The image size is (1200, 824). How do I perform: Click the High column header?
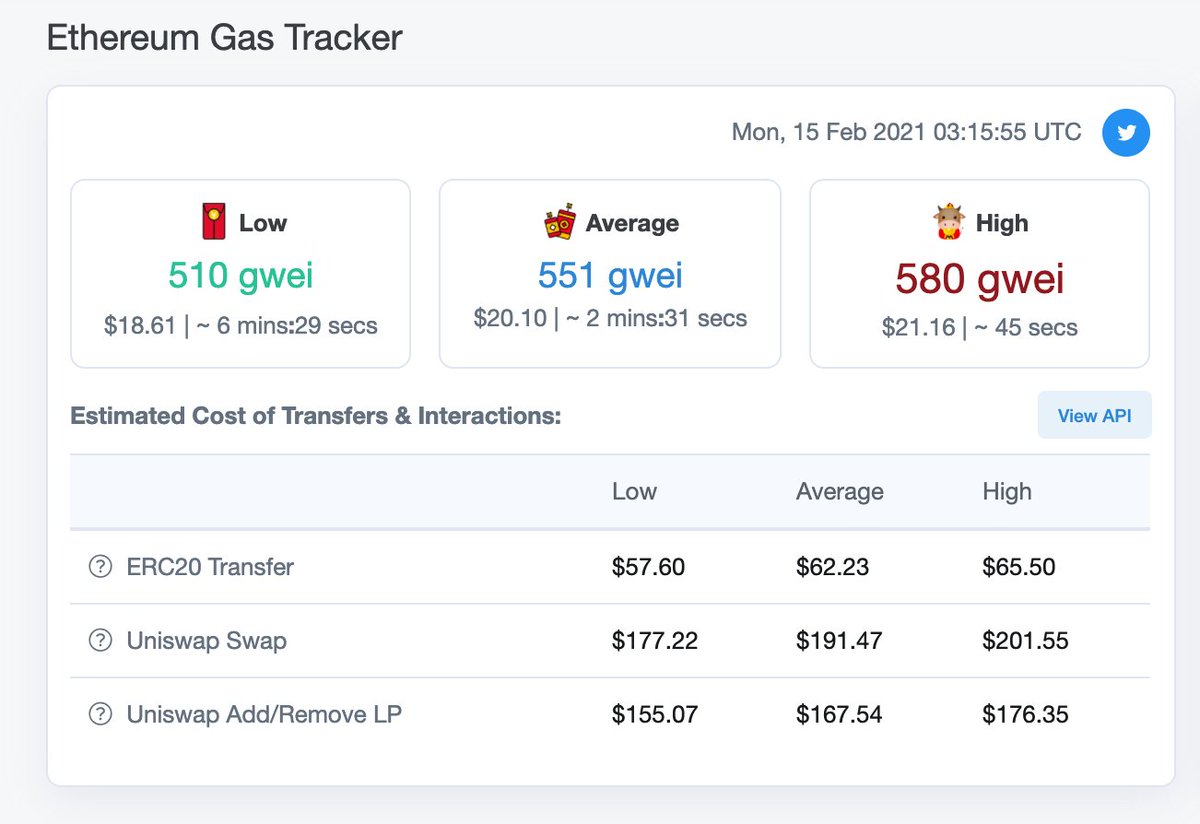1007,491
